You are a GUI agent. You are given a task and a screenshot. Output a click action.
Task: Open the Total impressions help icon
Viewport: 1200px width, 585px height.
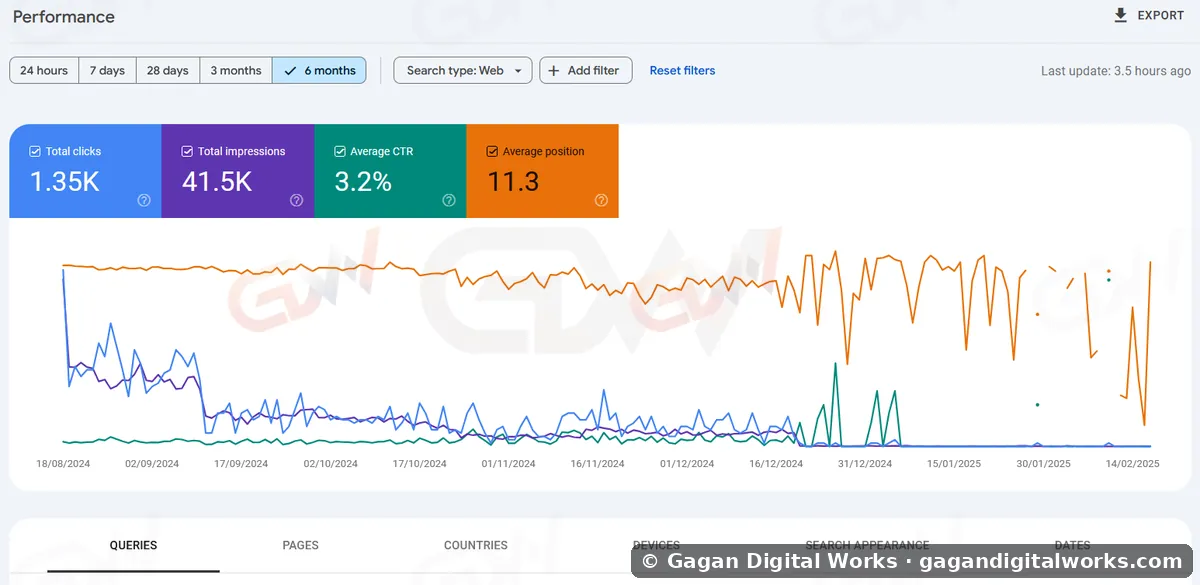click(x=297, y=200)
